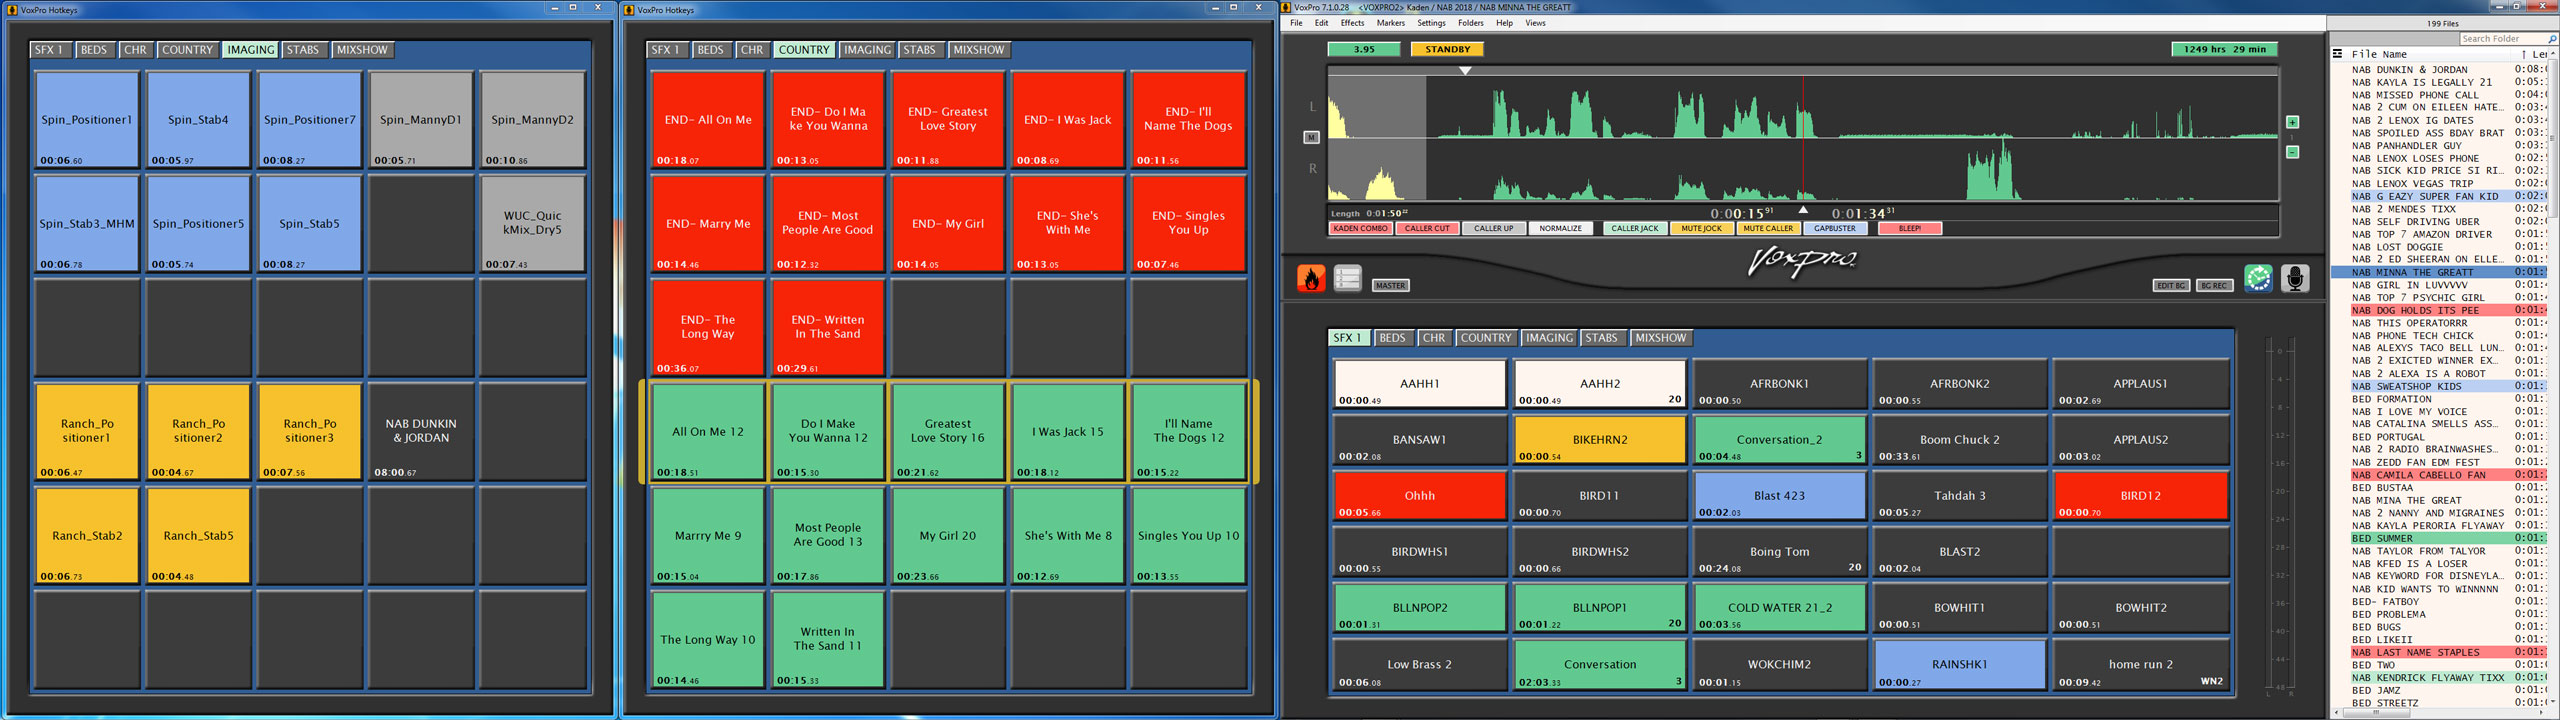The image size is (2560, 720).
Task: Click the white playhead marker above the waveform
Action: pyautogui.click(x=1465, y=71)
